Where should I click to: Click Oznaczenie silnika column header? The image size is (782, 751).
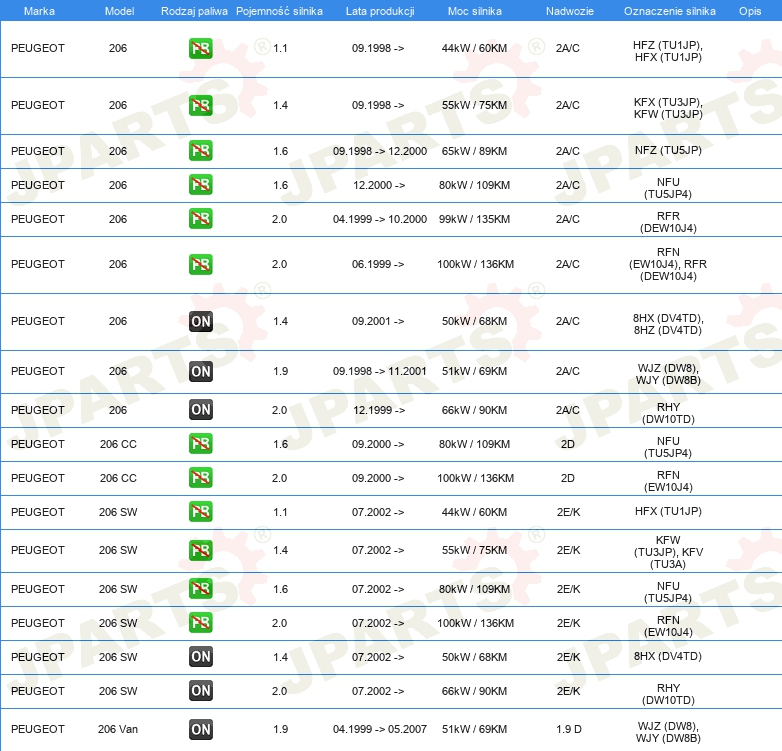point(669,11)
